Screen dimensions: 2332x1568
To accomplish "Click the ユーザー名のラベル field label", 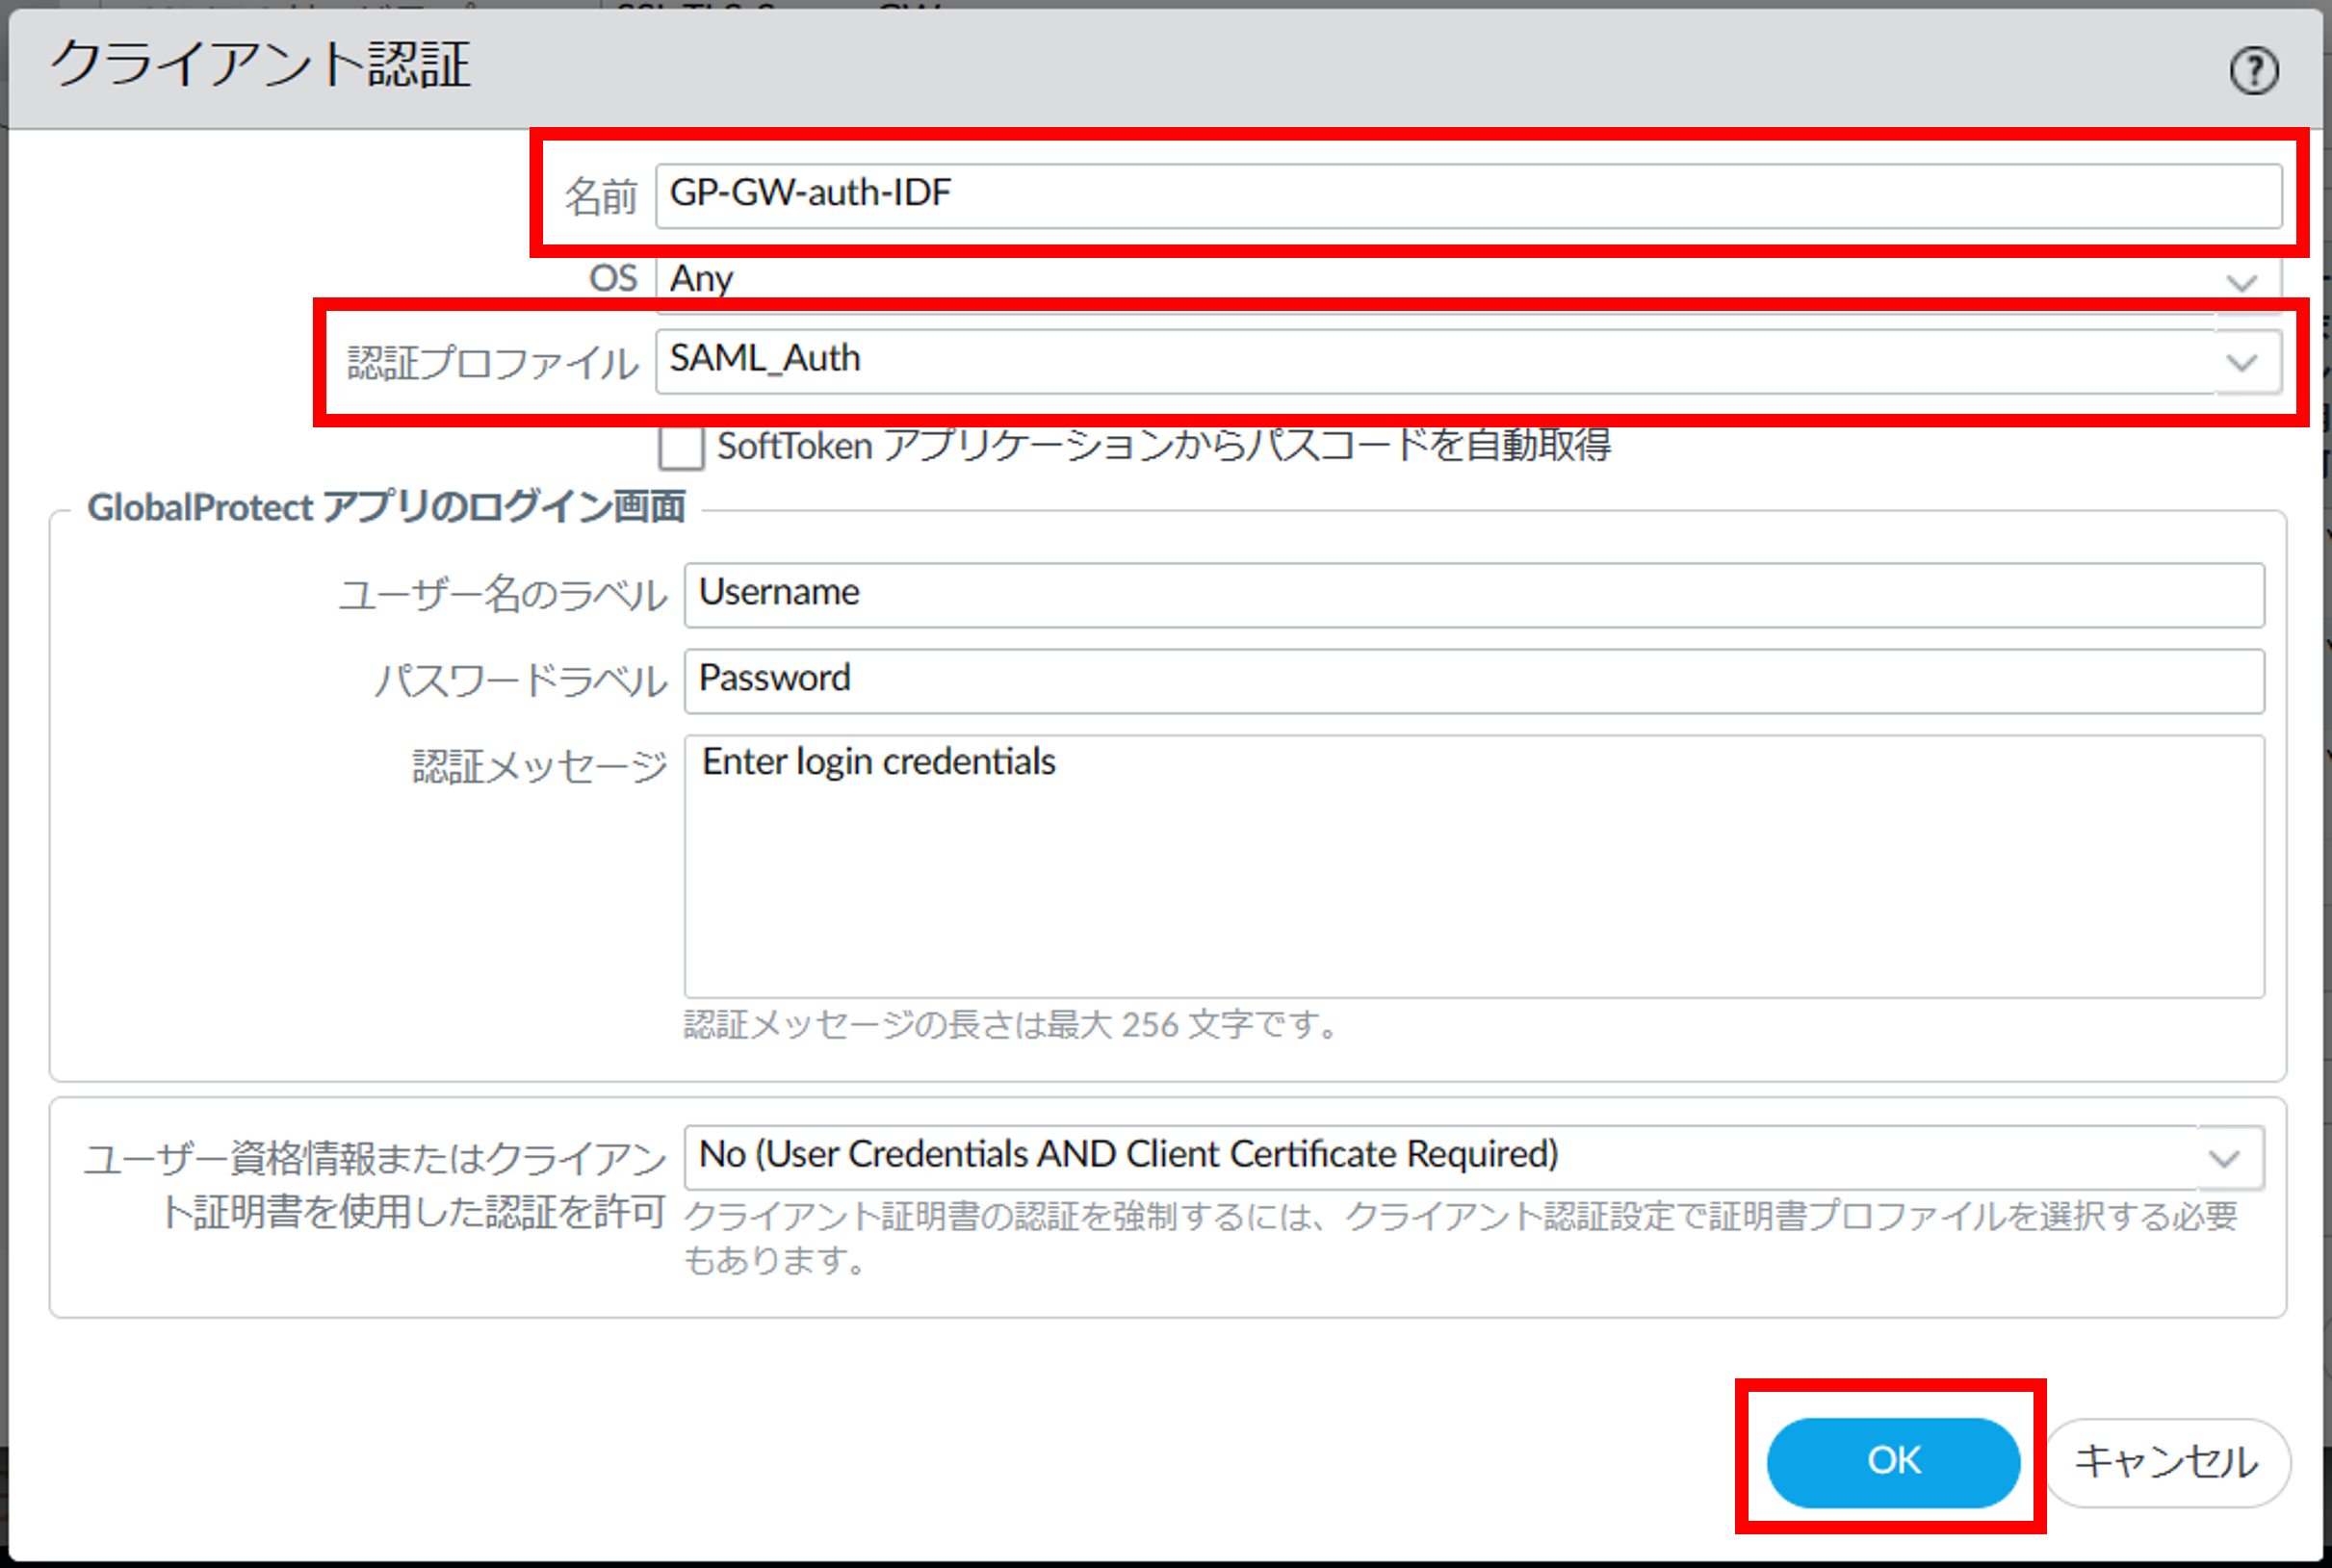I will pyautogui.click(x=502, y=595).
